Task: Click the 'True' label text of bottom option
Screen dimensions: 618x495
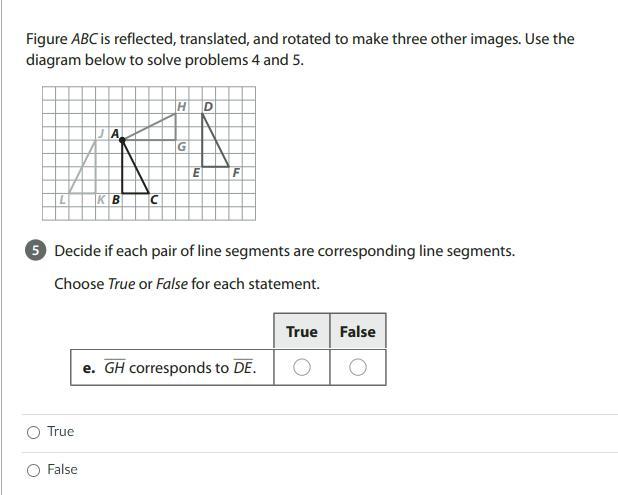Action: [60, 432]
